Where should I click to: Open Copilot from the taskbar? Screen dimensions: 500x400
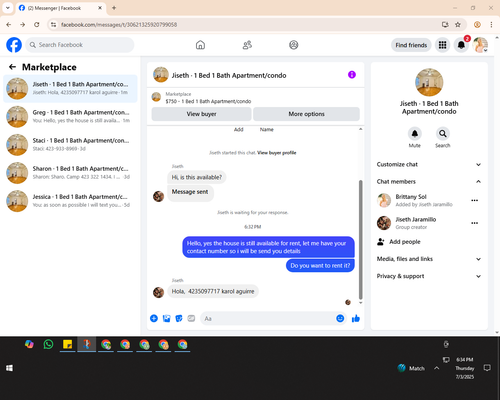click(x=29, y=344)
